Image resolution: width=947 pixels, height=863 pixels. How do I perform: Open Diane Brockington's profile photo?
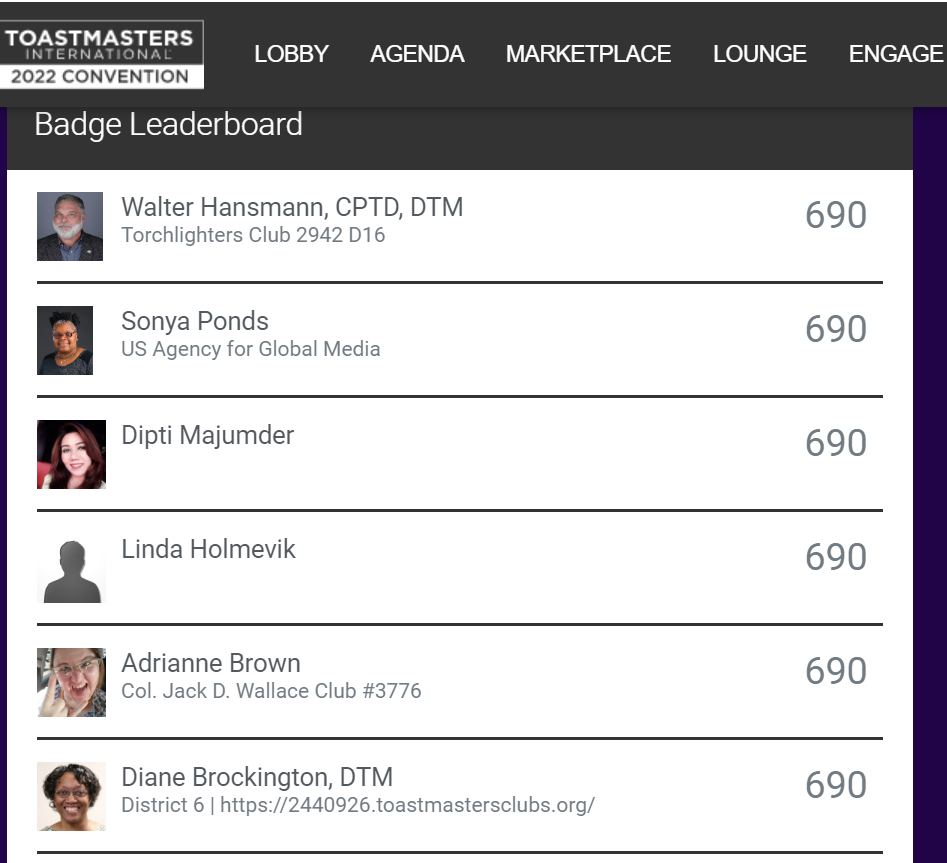pos(71,796)
